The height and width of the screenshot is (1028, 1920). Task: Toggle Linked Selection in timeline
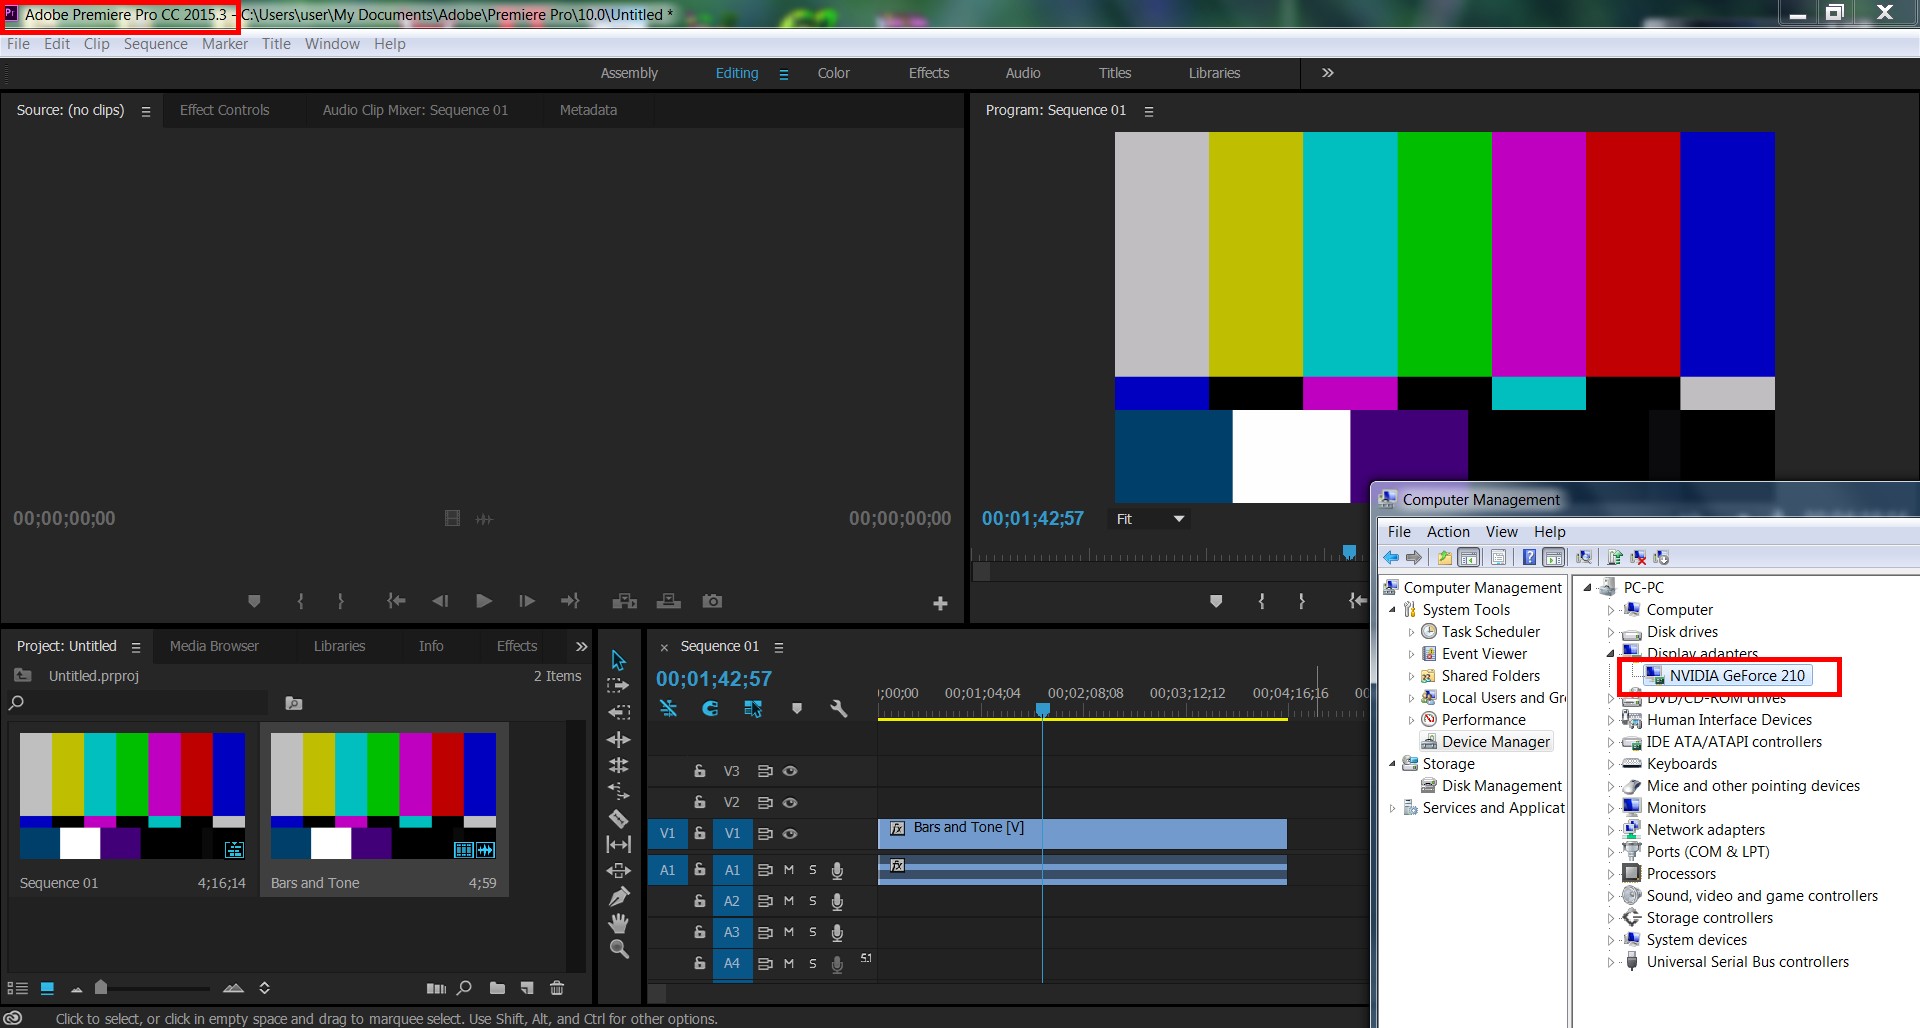753,708
